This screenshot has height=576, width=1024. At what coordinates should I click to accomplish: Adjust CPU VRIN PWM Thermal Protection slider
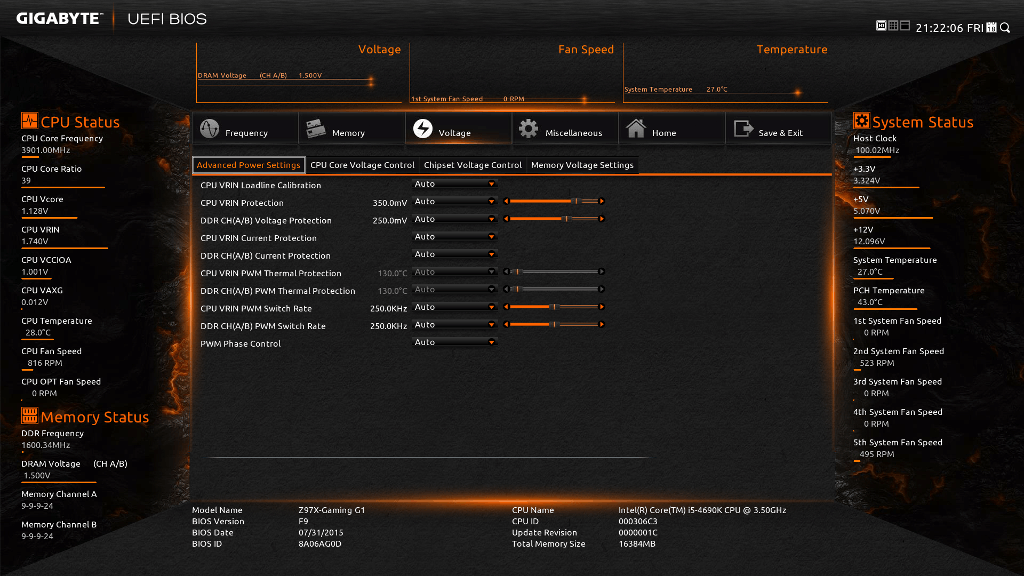click(x=554, y=272)
